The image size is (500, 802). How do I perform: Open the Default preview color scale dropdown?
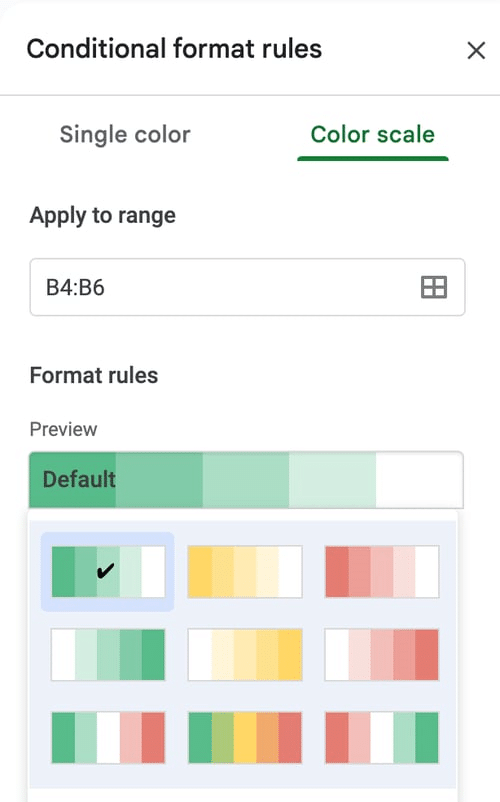pos(246,480)
